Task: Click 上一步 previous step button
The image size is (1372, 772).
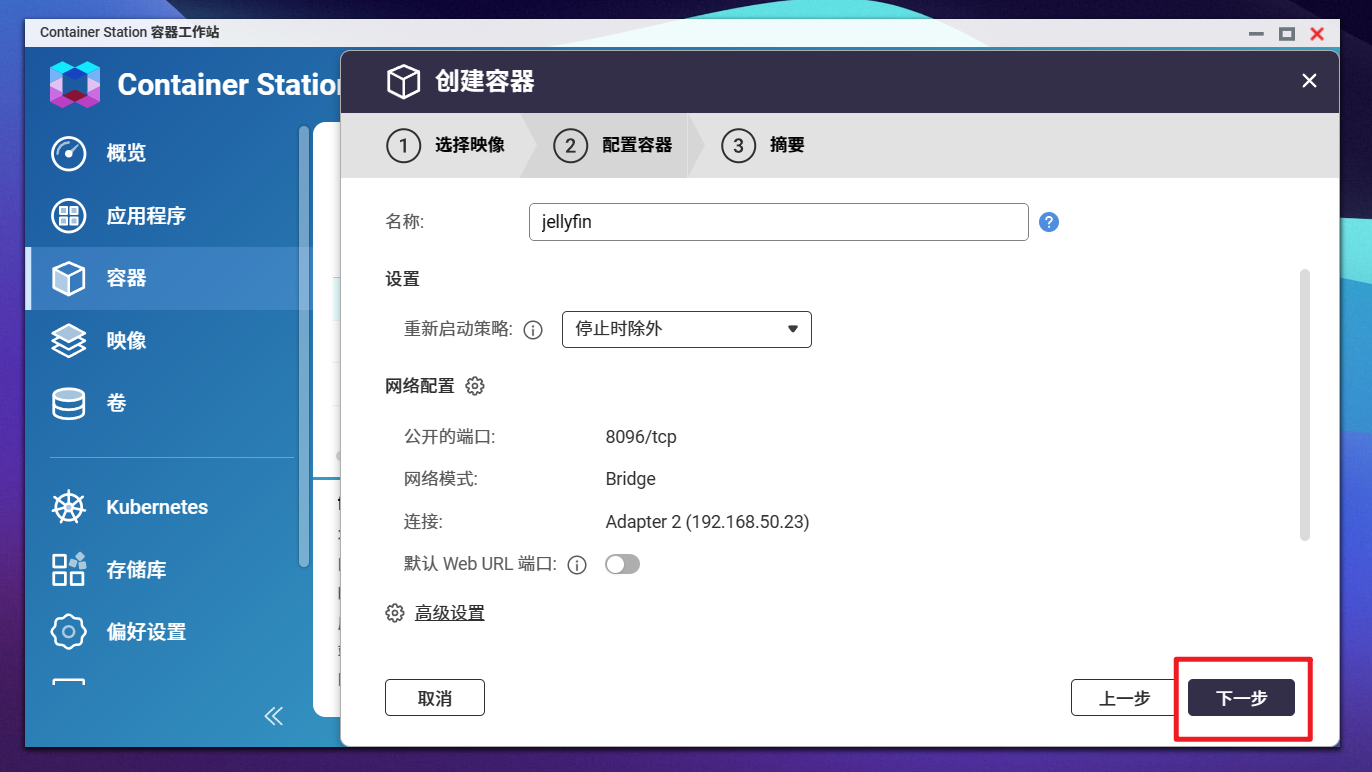Action: (1124, 698)
